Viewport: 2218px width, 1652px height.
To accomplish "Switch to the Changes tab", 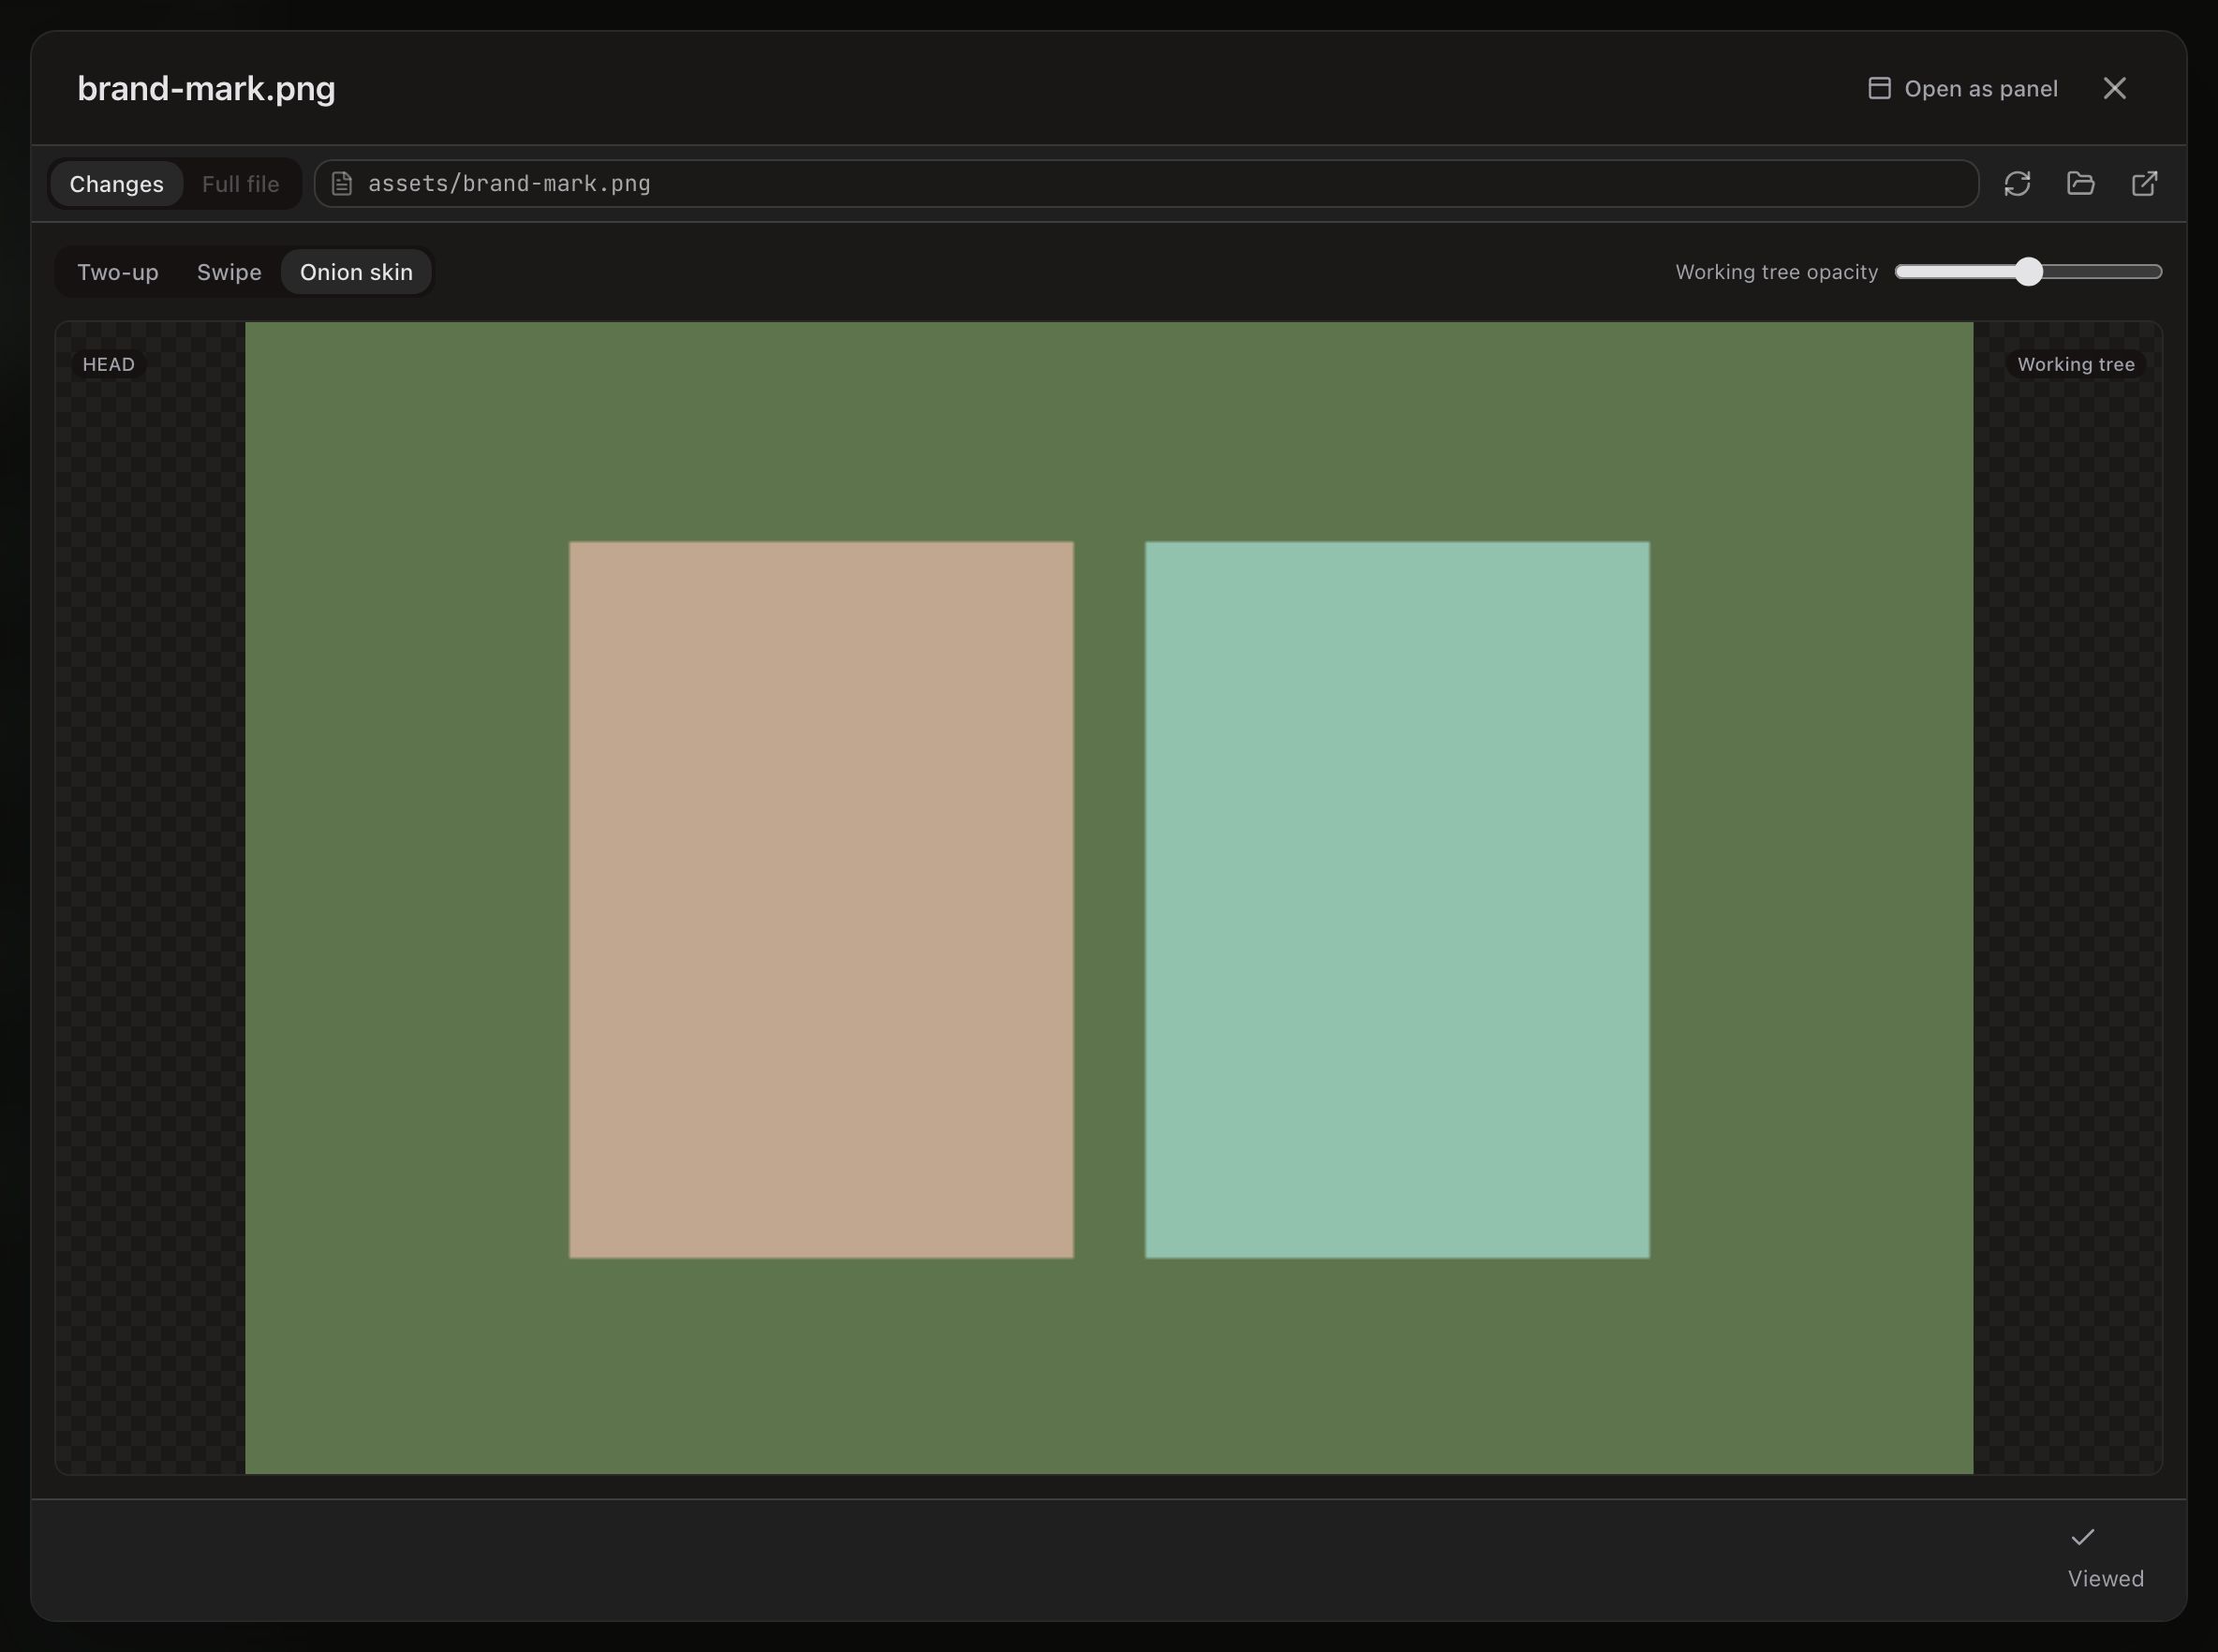I will [x=117, y=184].
